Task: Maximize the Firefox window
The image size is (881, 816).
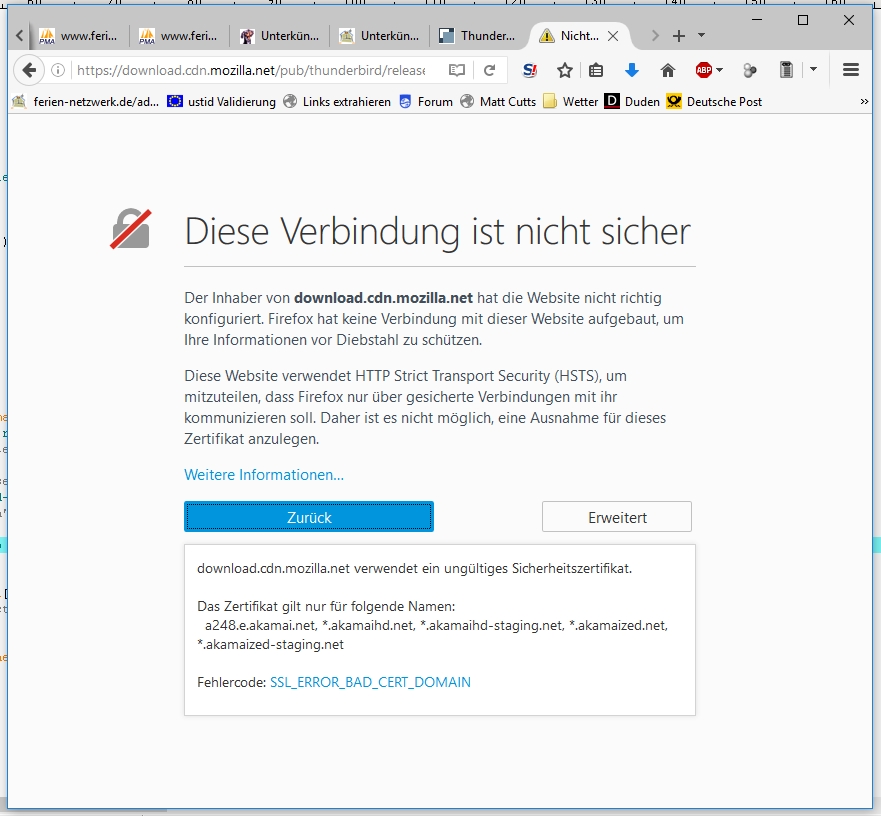Action: (803, 20)
